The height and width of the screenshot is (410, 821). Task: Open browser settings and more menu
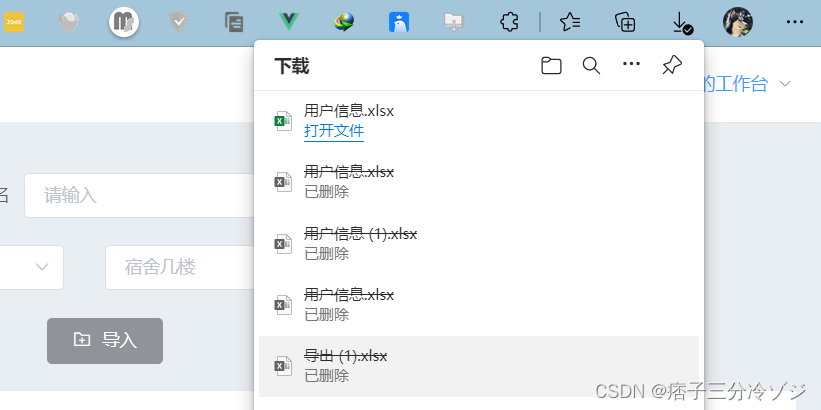point(795,22)
